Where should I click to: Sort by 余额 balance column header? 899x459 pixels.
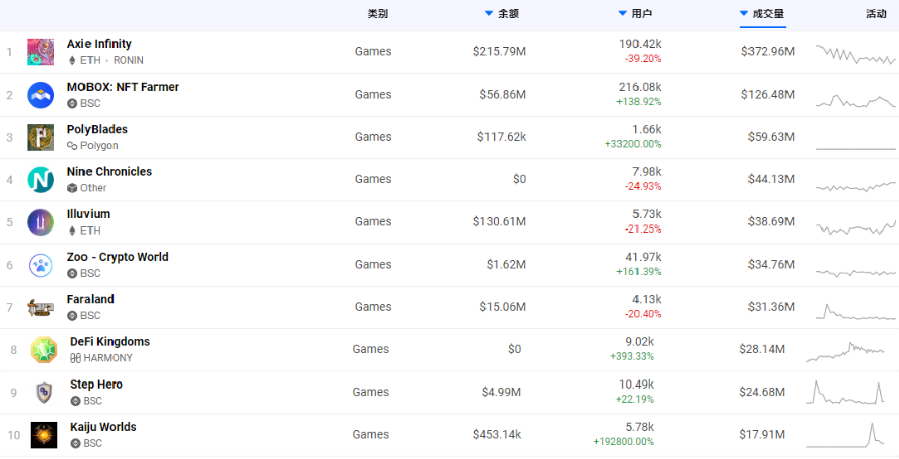click(x=502, y=14)
